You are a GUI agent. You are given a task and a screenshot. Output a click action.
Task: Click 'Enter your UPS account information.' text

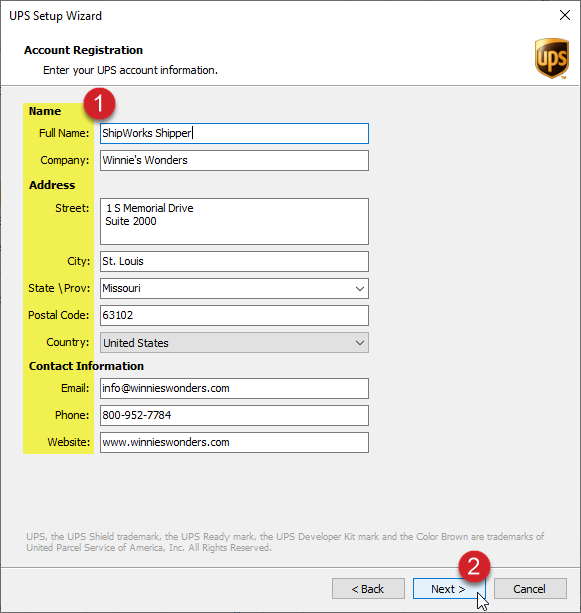tap(130, 70)
